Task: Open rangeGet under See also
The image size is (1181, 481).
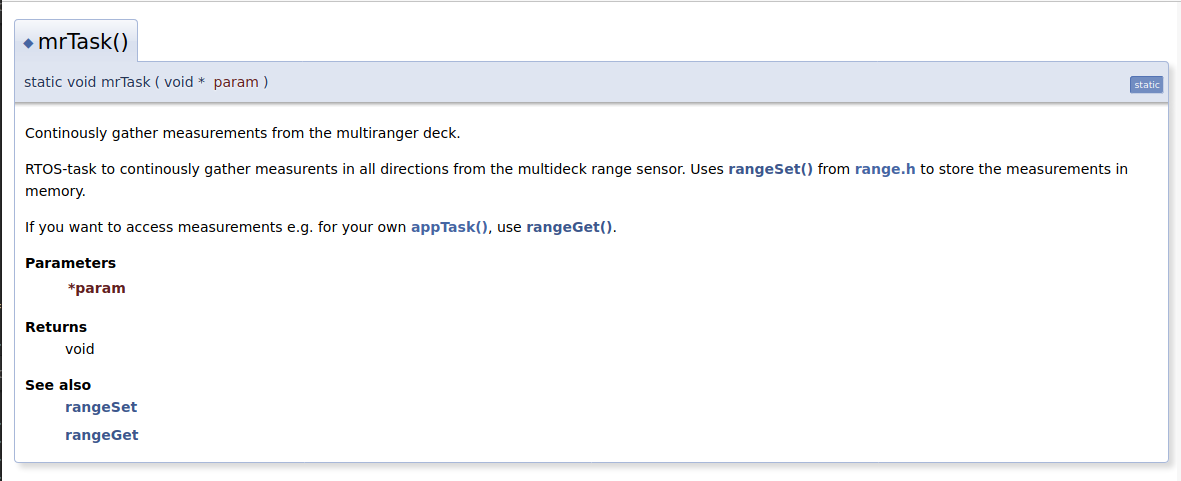Action: (102, 435)
